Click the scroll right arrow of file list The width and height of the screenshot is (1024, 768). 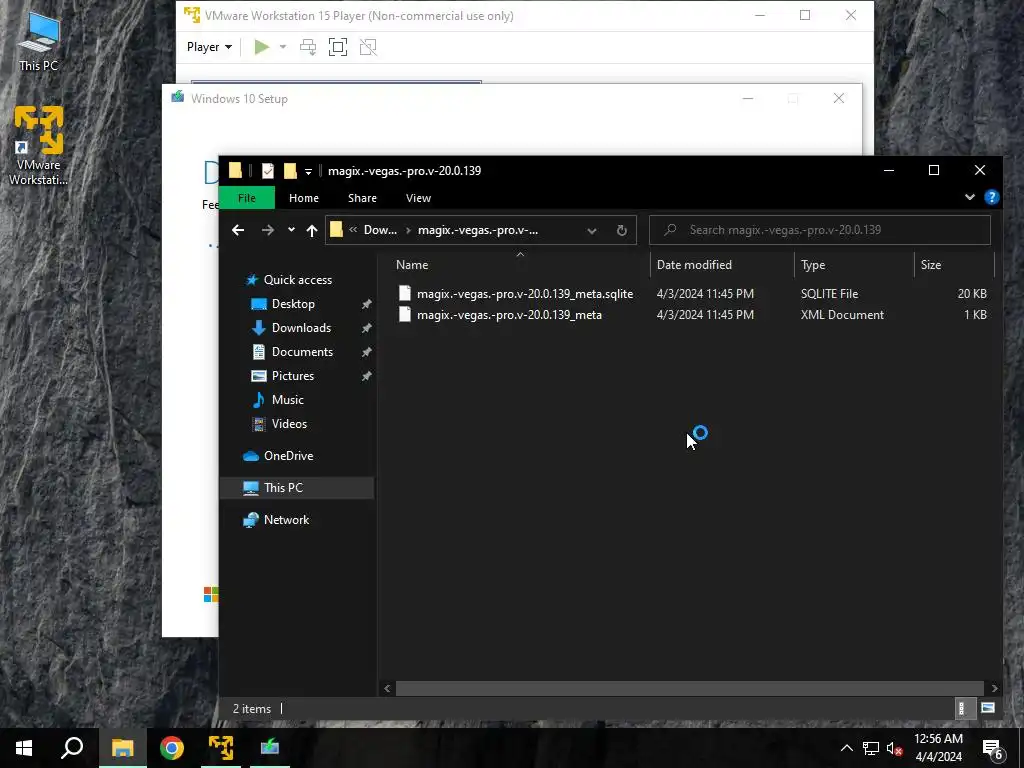coord(994,688)
